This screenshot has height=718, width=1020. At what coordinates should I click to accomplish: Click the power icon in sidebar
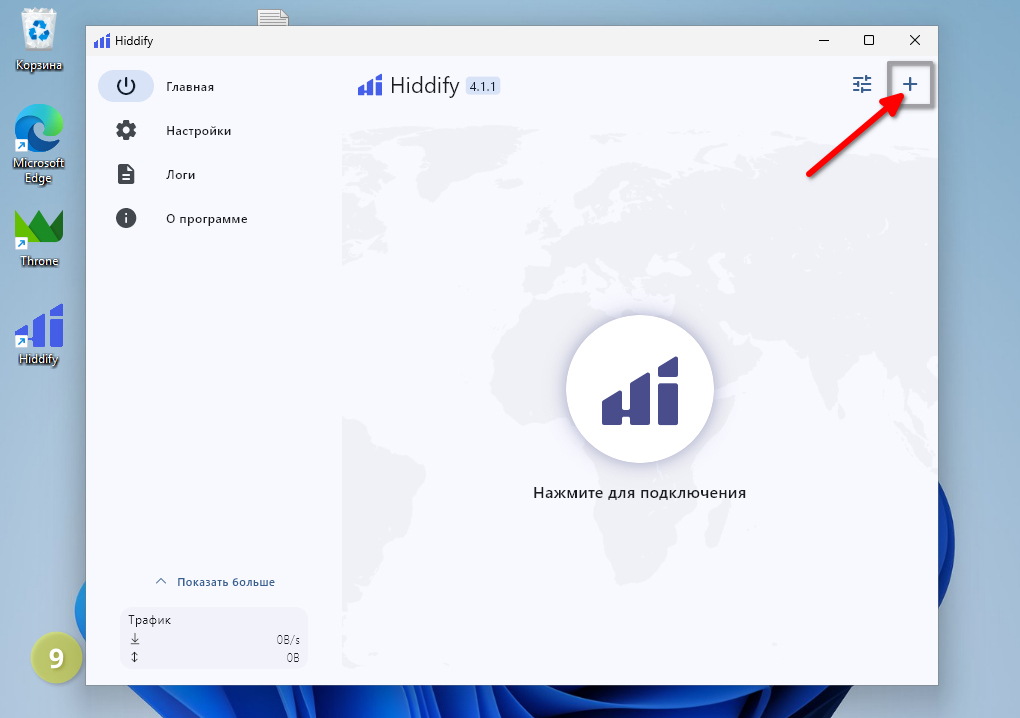tap(126, 86)
